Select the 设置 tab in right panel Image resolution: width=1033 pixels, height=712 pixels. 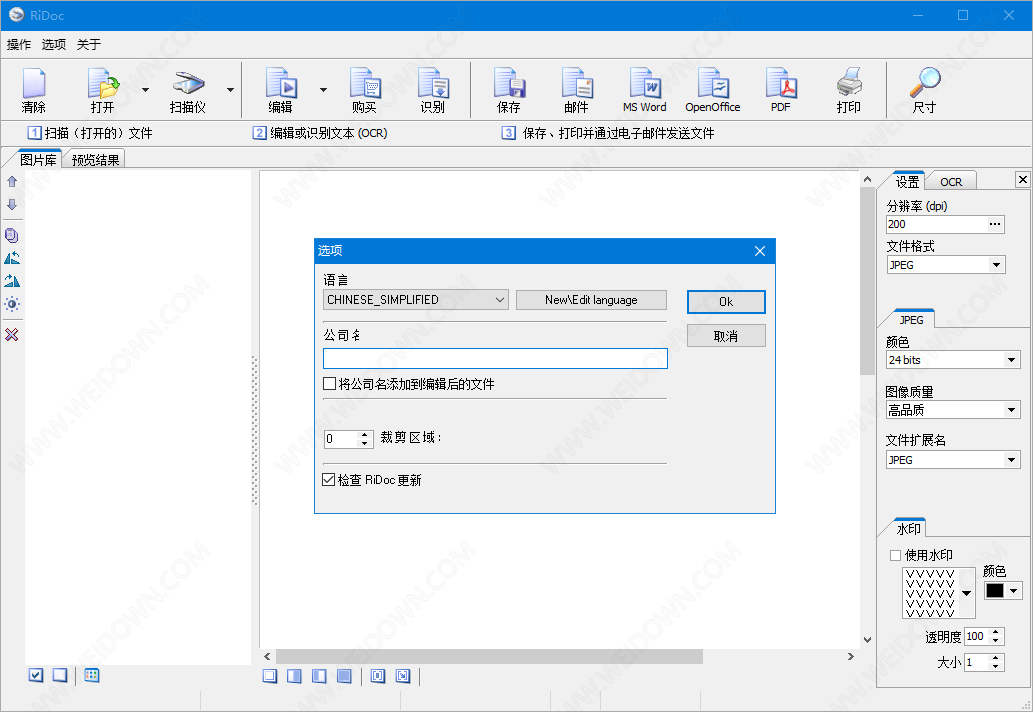[x=907, y=181]
